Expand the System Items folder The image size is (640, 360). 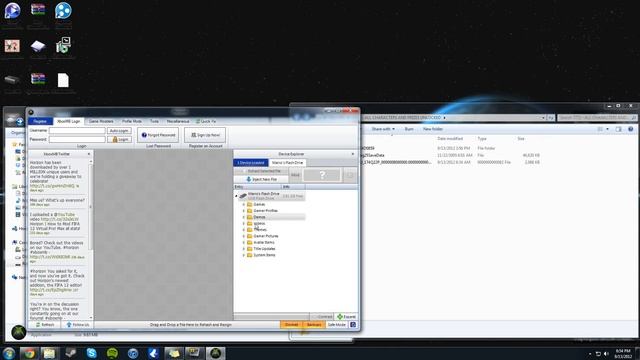coord(244,255)
